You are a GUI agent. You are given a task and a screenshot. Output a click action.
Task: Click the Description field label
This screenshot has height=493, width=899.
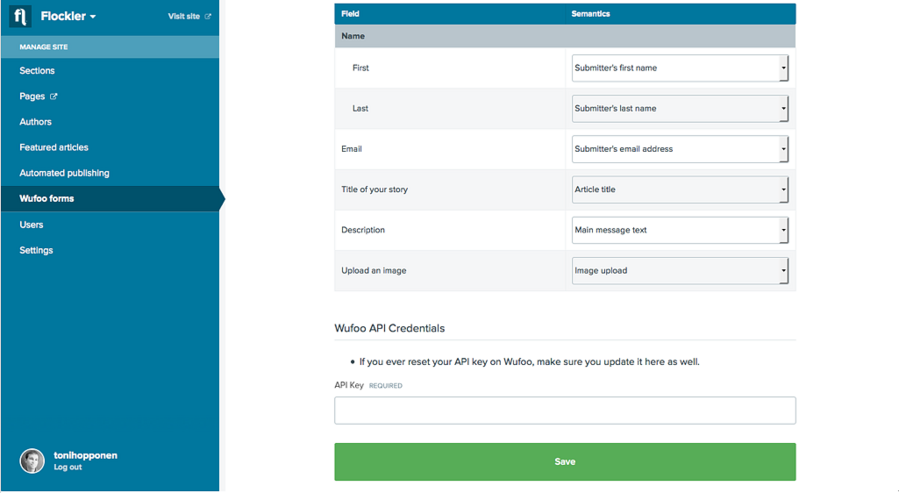363,230
